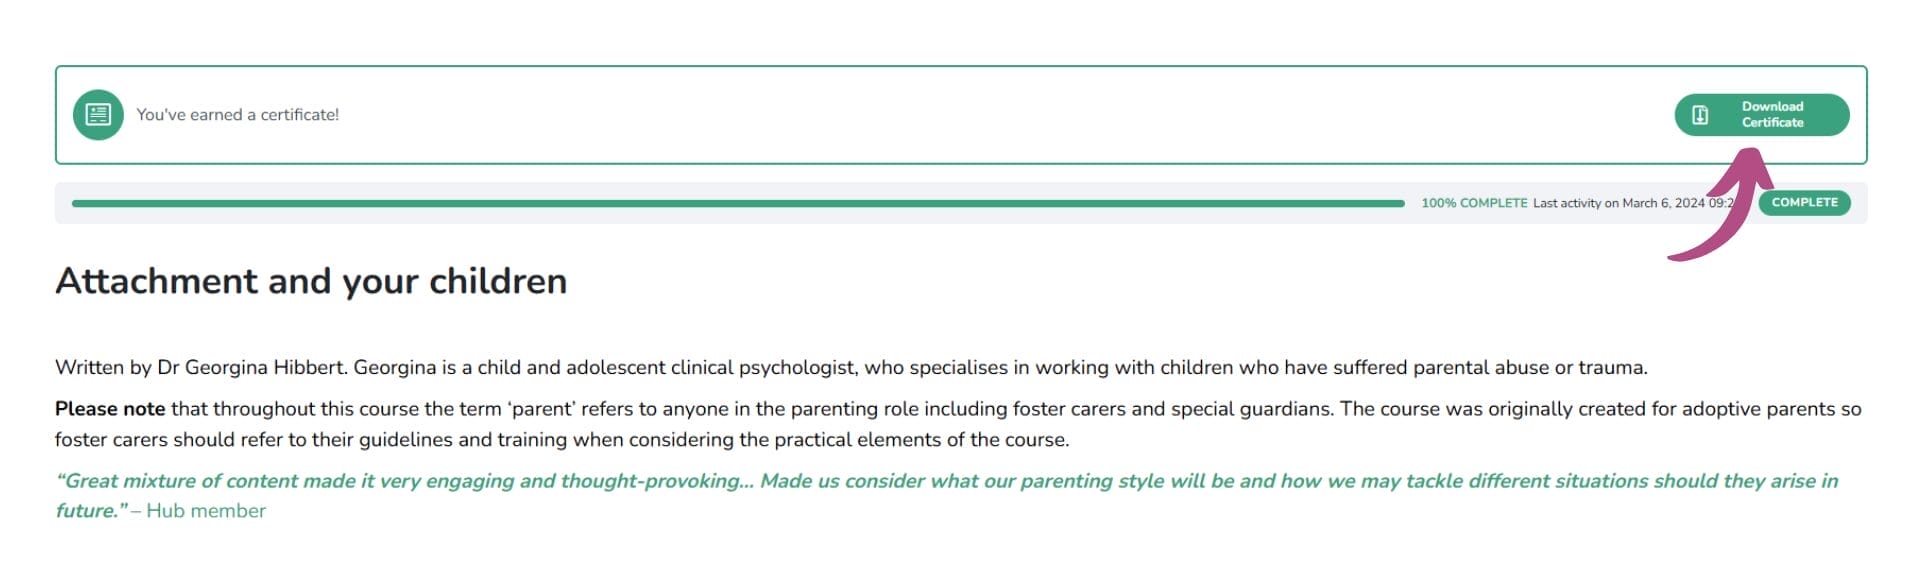This screenshot has height=569, width=1920.
Task: Click the "Hub member" attribution text
Action: [x=206, y=511]
